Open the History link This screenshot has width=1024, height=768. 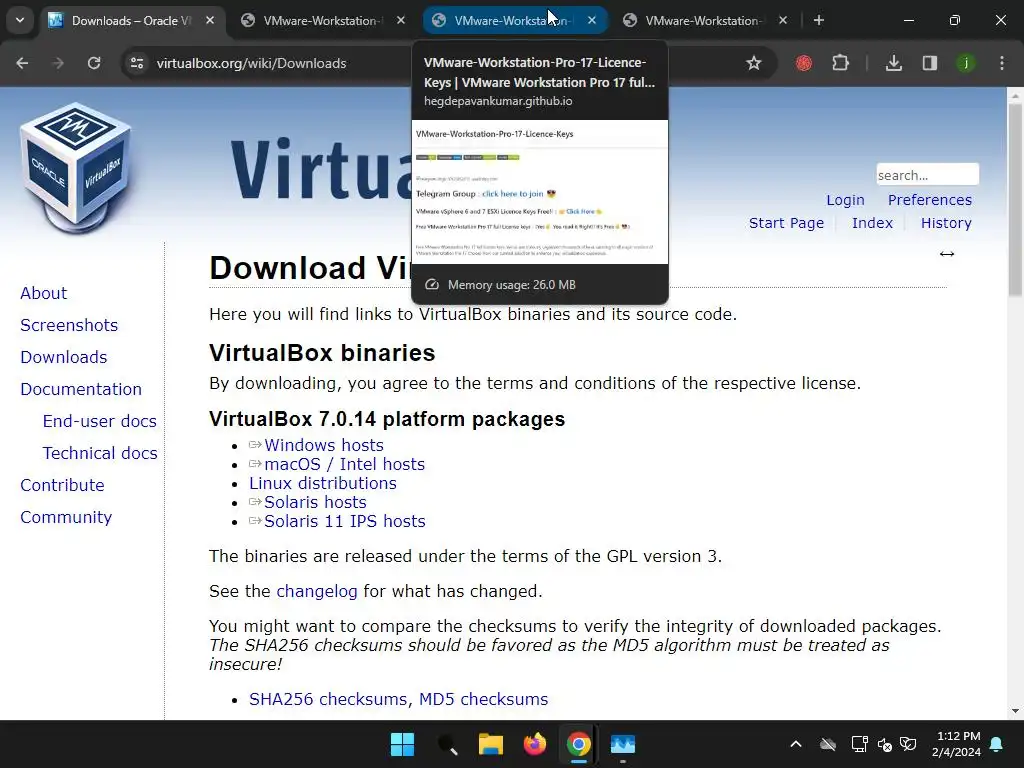tap(946, 223)
